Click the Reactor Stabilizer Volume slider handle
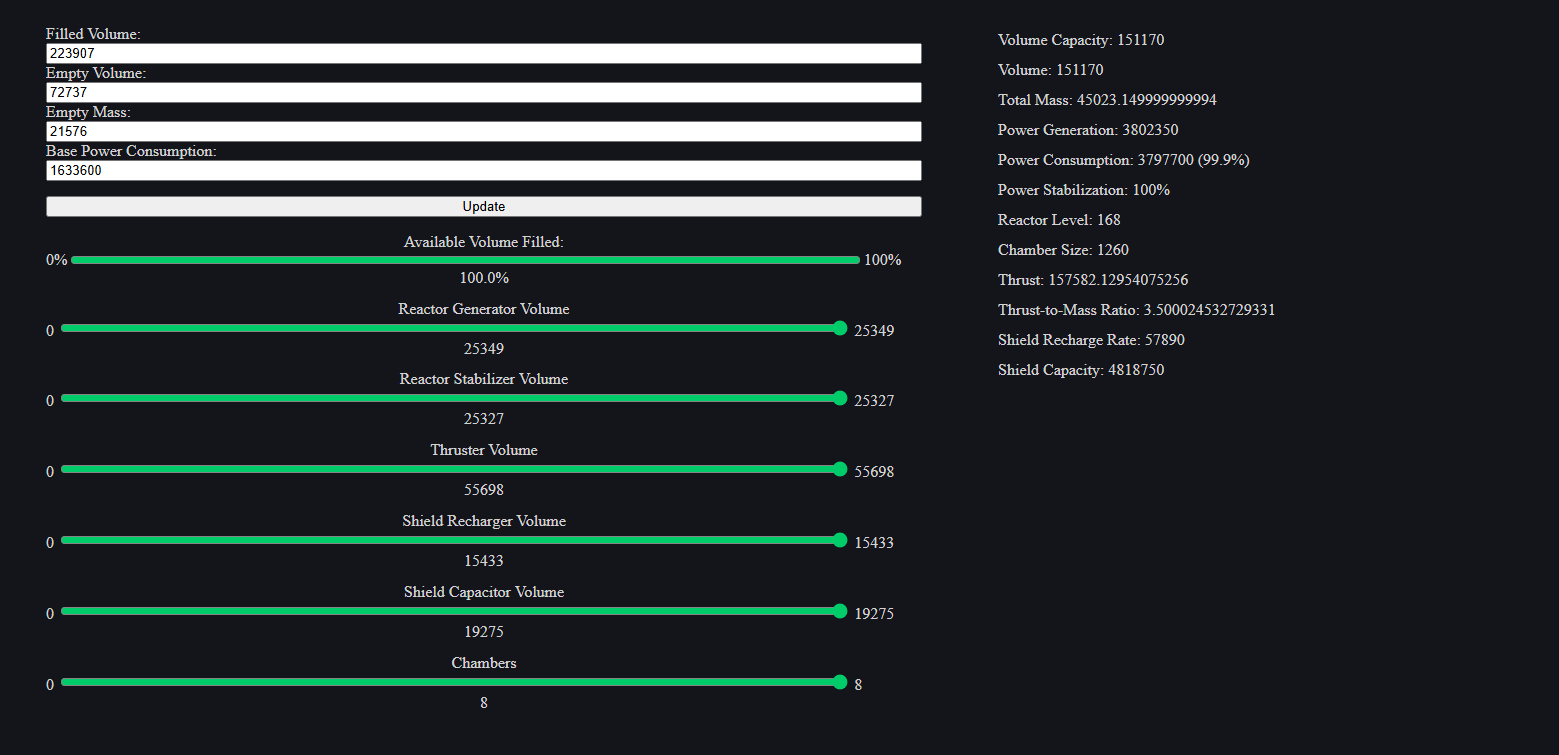1559x755 pixels. pos(840,398)
